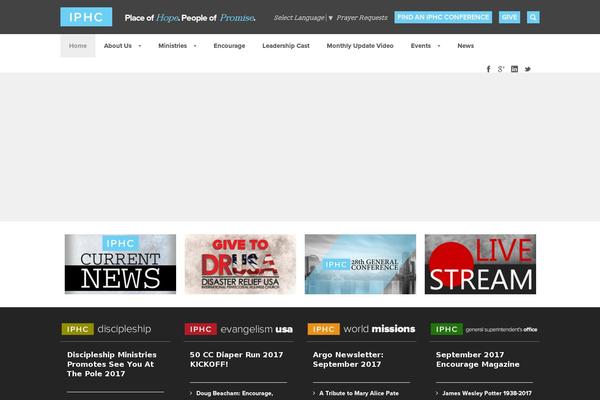Viewport: 600px width, 400px height.
Task: Click the IPHC logo in the header
Action: [86, 17]
